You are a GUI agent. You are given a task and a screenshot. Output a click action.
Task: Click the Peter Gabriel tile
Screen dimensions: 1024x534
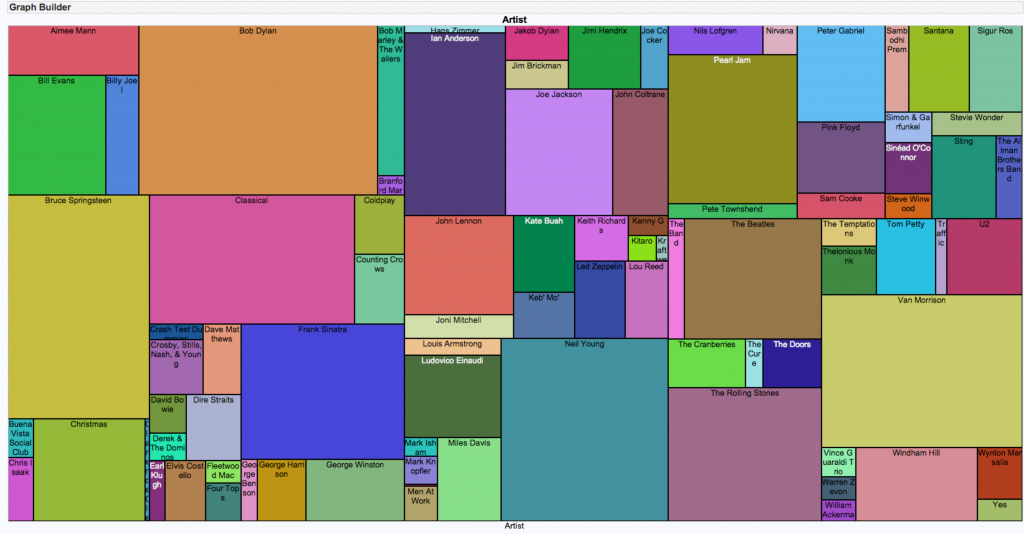pos(840,74)
